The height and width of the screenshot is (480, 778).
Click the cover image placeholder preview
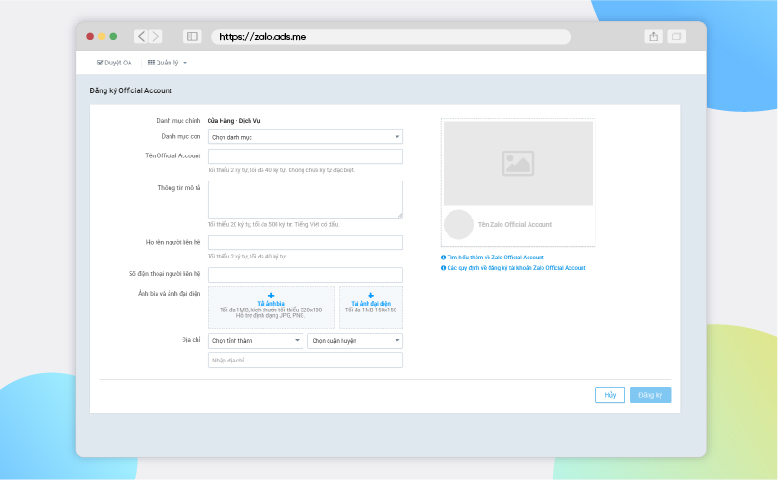pos(518,163)
